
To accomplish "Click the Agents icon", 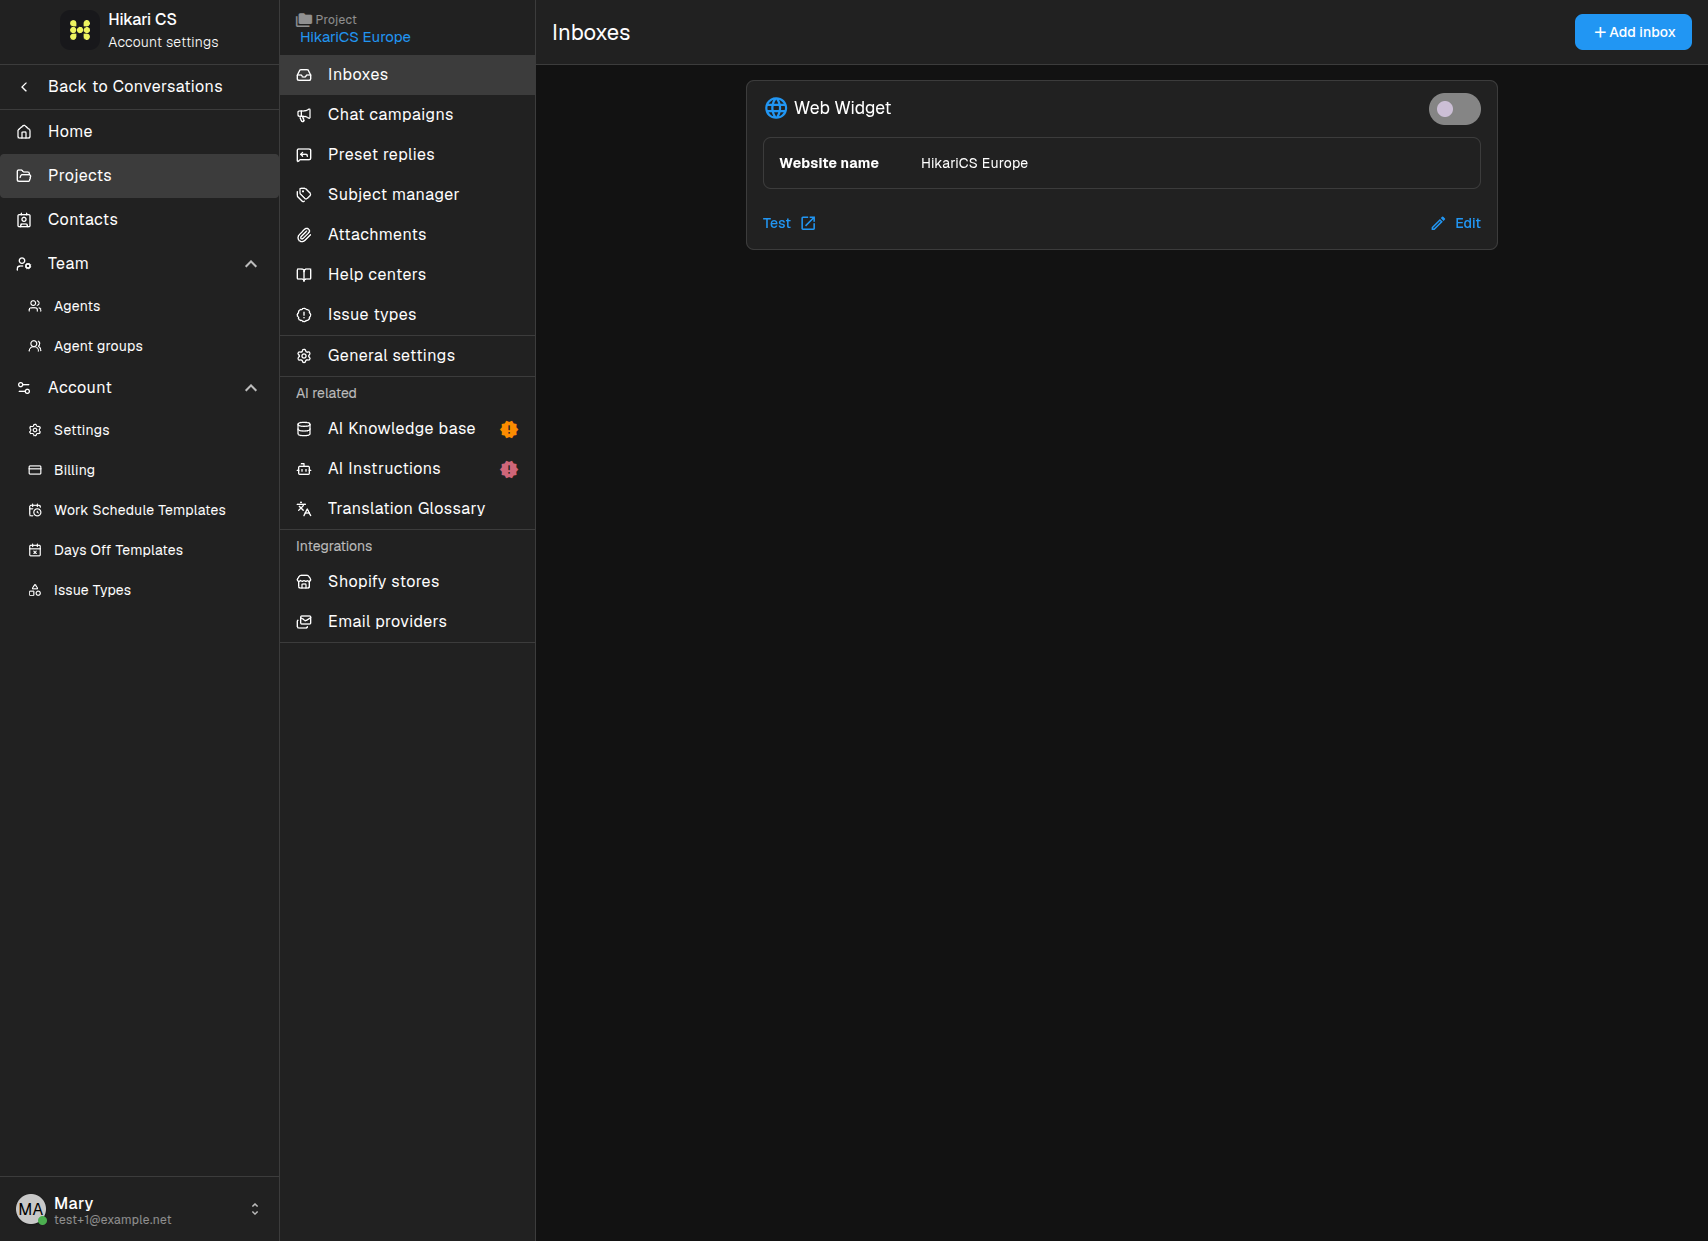I will coord(35,306).
